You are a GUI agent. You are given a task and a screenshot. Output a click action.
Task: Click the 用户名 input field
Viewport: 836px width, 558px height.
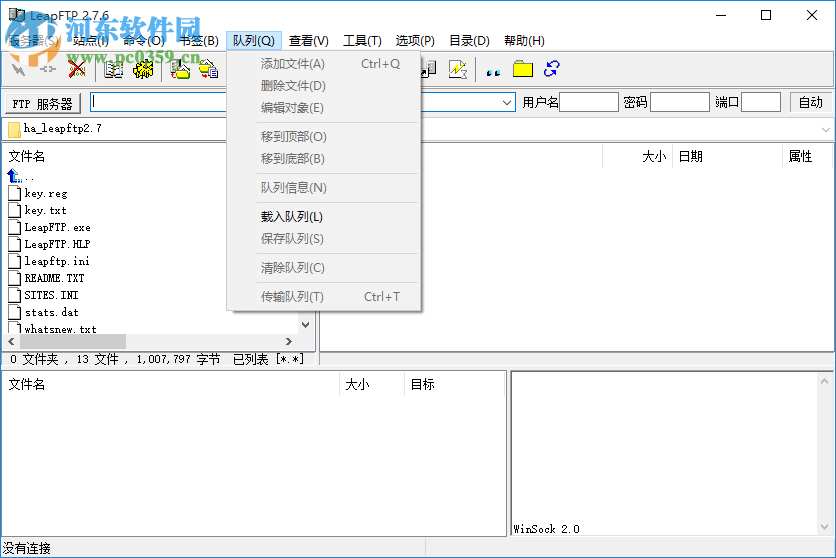[x=589, y=102]
